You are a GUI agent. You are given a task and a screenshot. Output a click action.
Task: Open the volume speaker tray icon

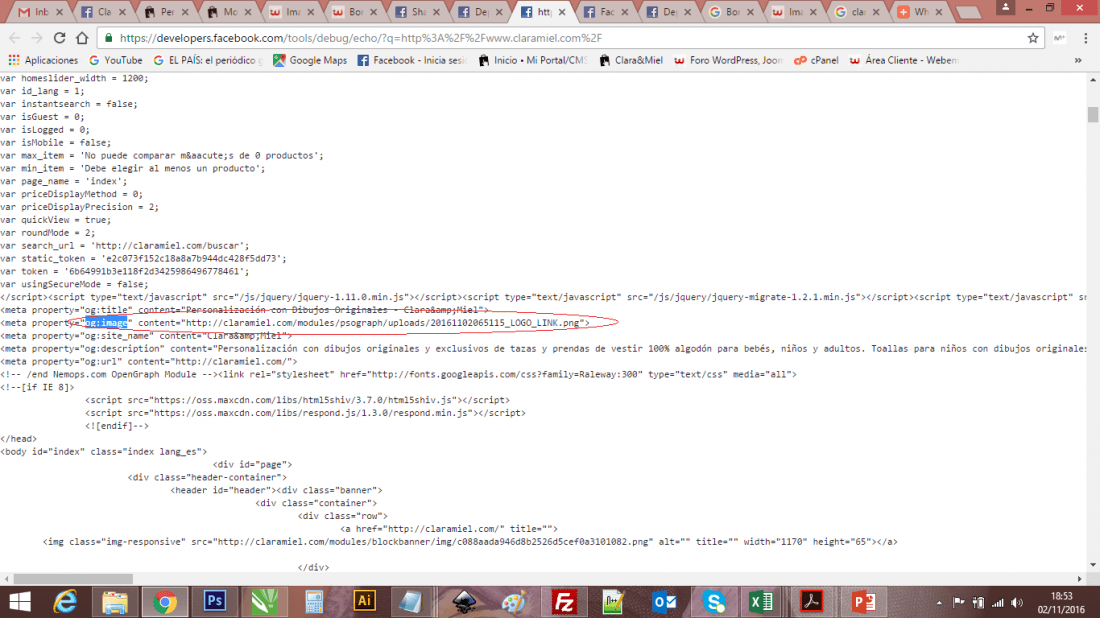click(1017, 603)
